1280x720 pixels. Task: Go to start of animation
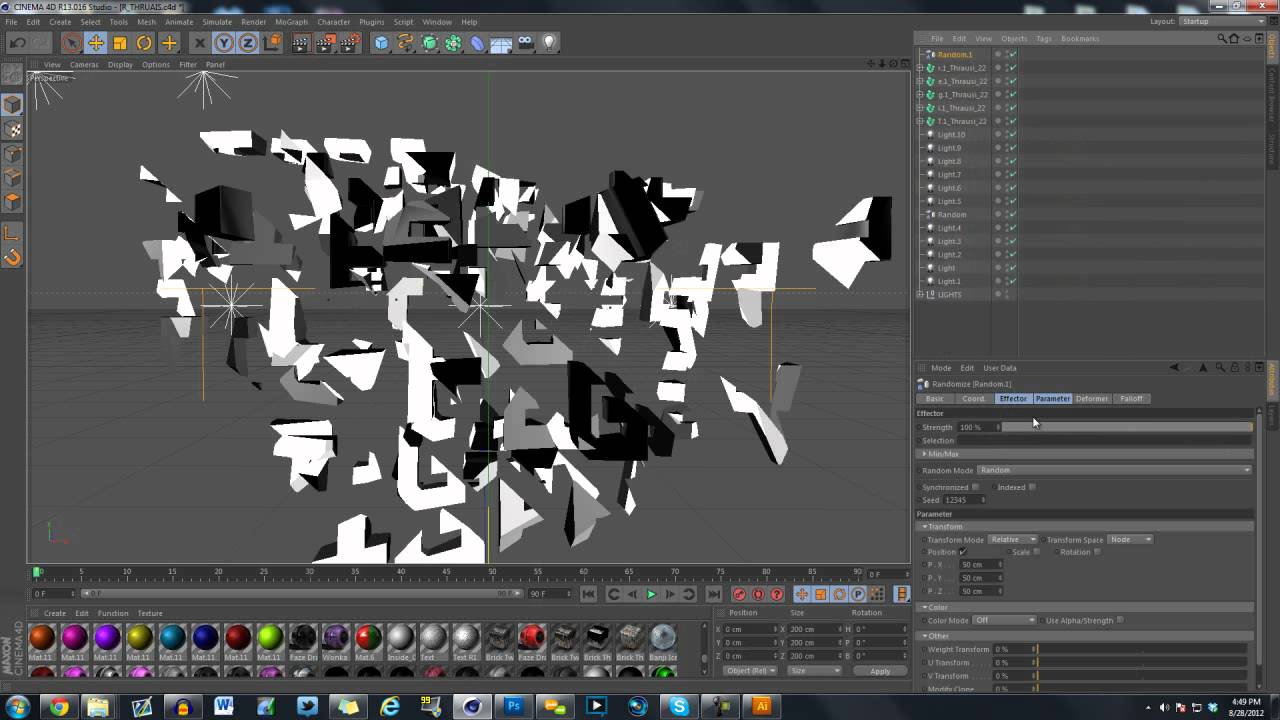click(x=588, y=594)
